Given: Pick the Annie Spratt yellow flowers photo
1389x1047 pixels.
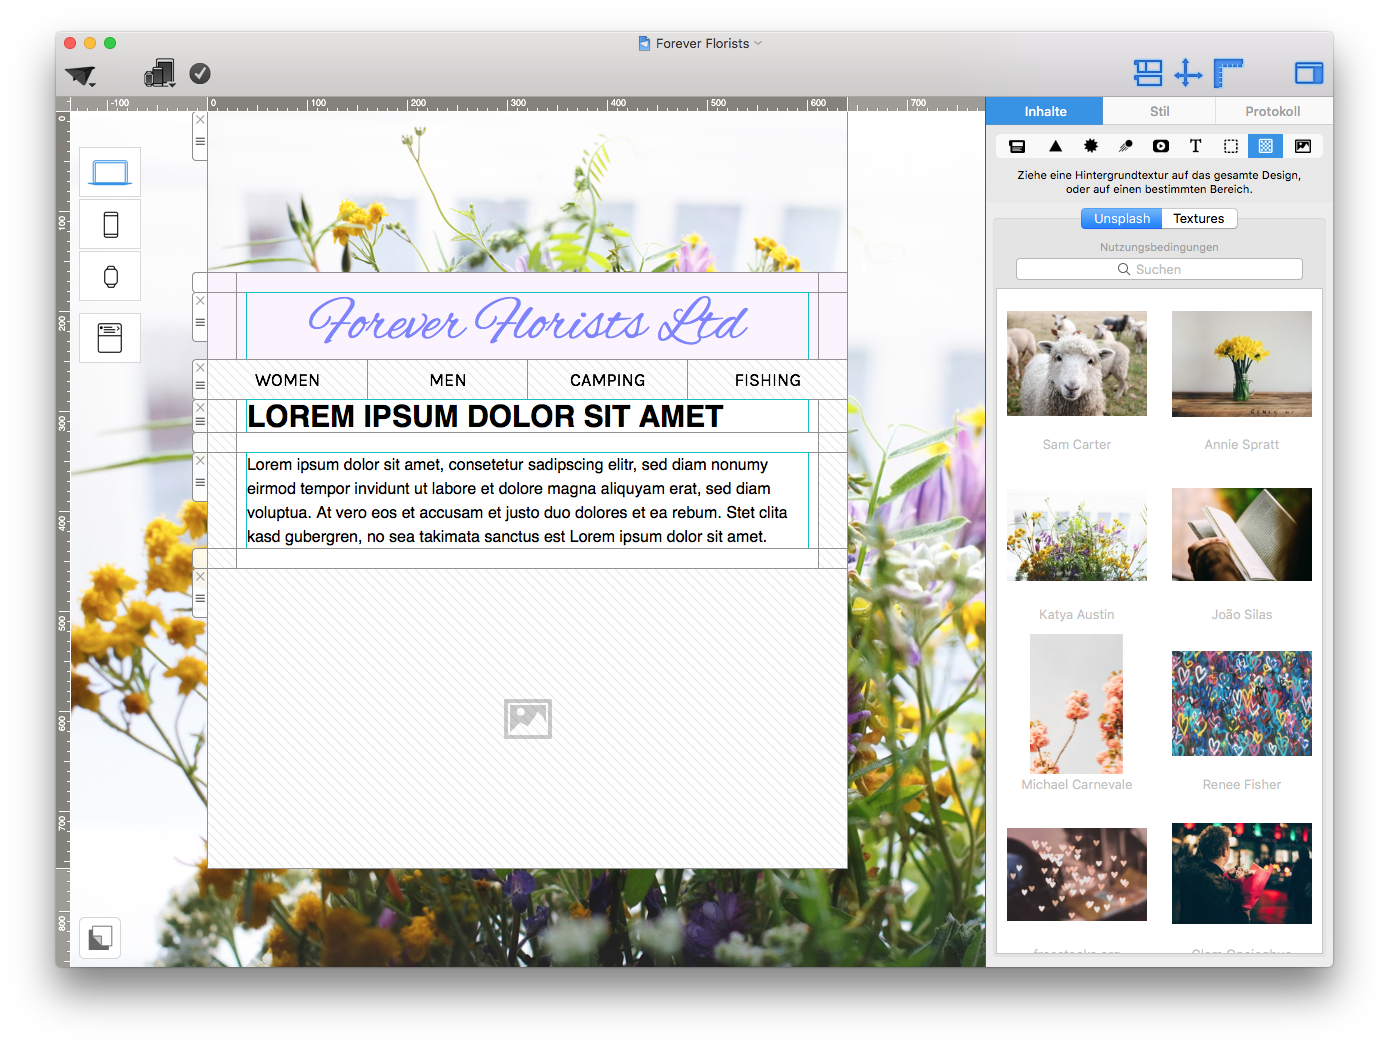Looking at the screenshot, I should click(1242, 363).
